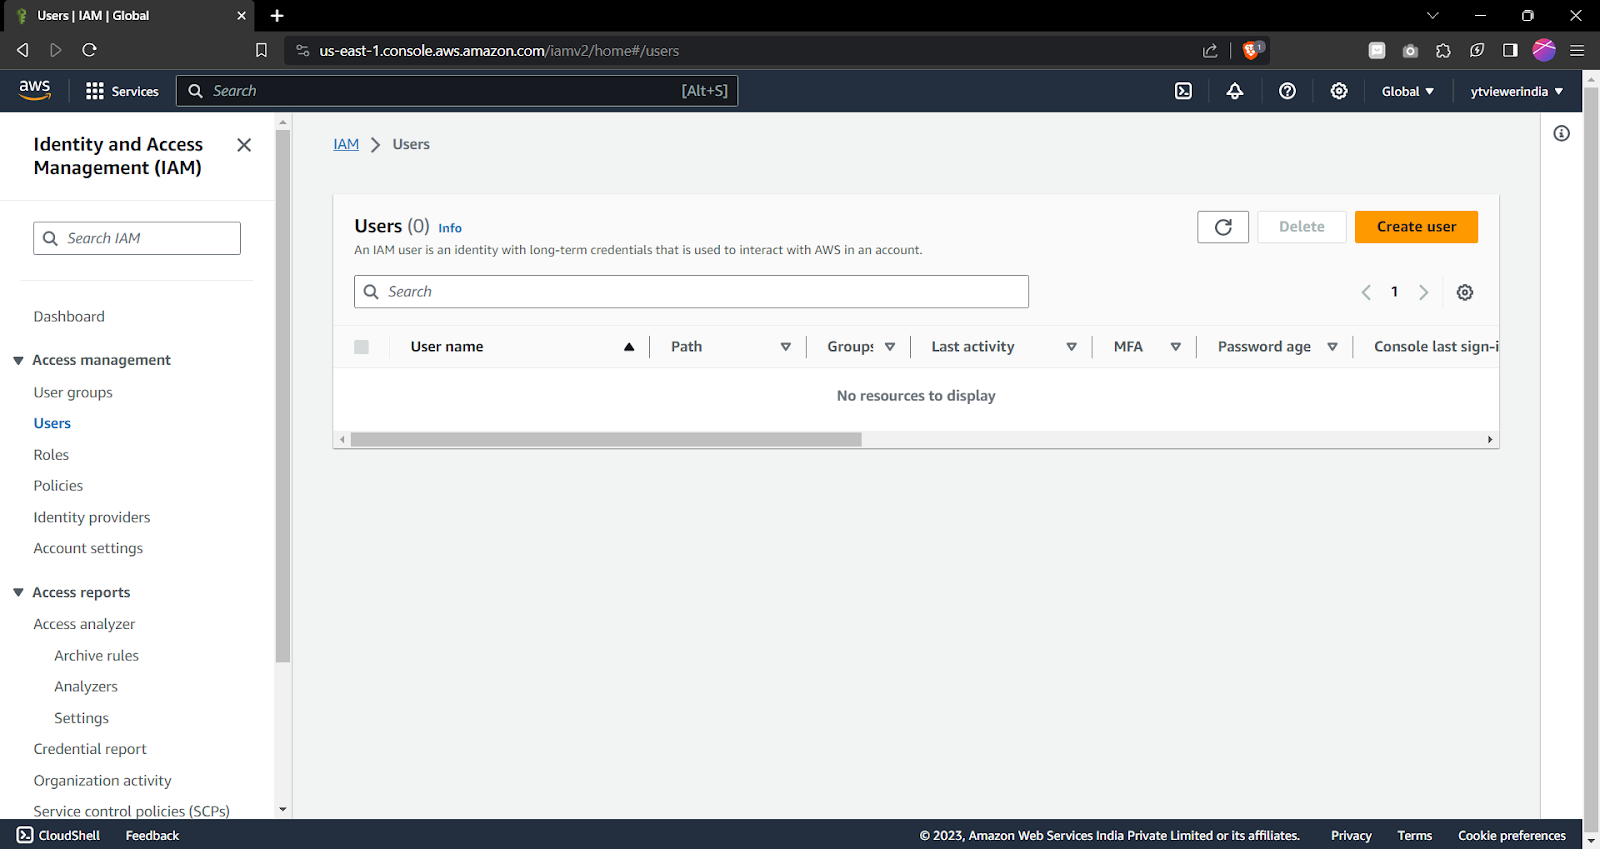Sort by User name ascending arrow
1600x849 pixels.
point(629,347)
